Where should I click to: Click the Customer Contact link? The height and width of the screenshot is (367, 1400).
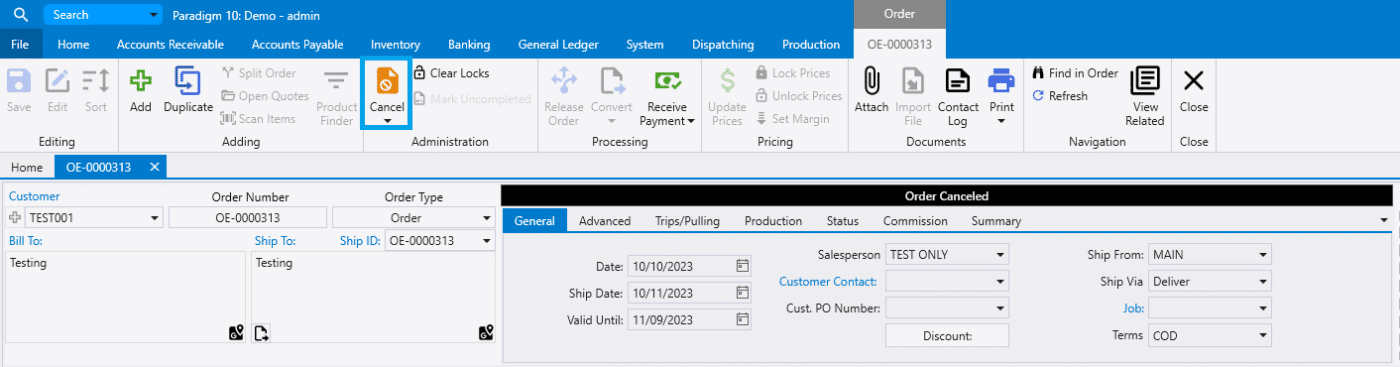828,282
